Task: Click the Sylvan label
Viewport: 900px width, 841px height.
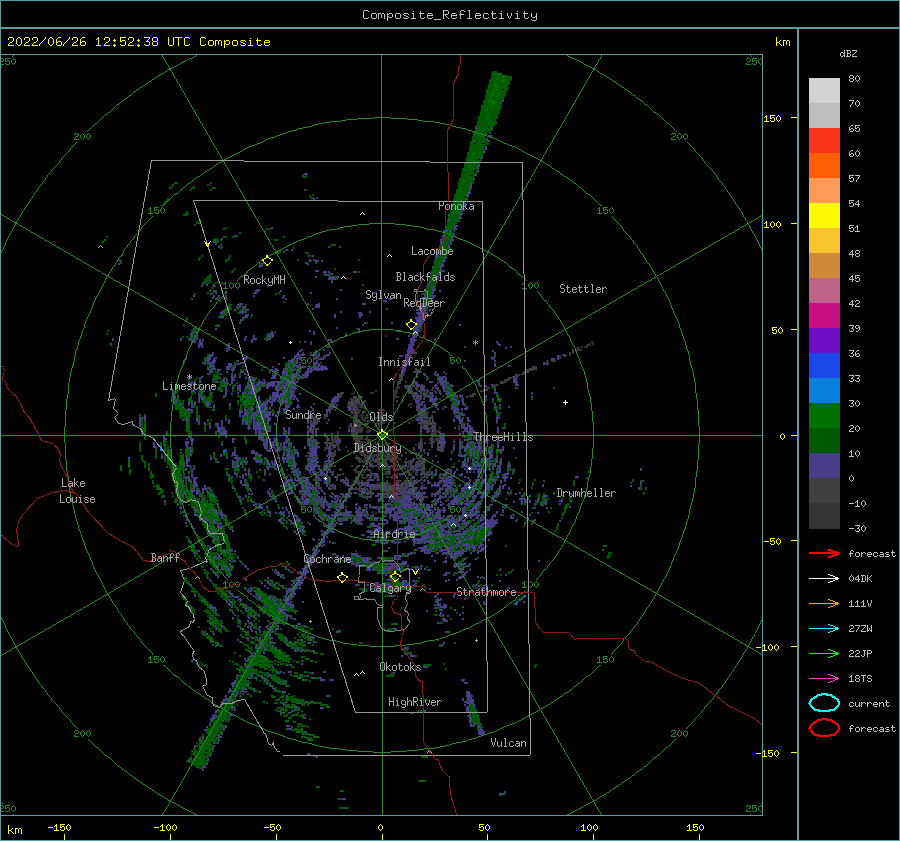Action: click(383, 295)
